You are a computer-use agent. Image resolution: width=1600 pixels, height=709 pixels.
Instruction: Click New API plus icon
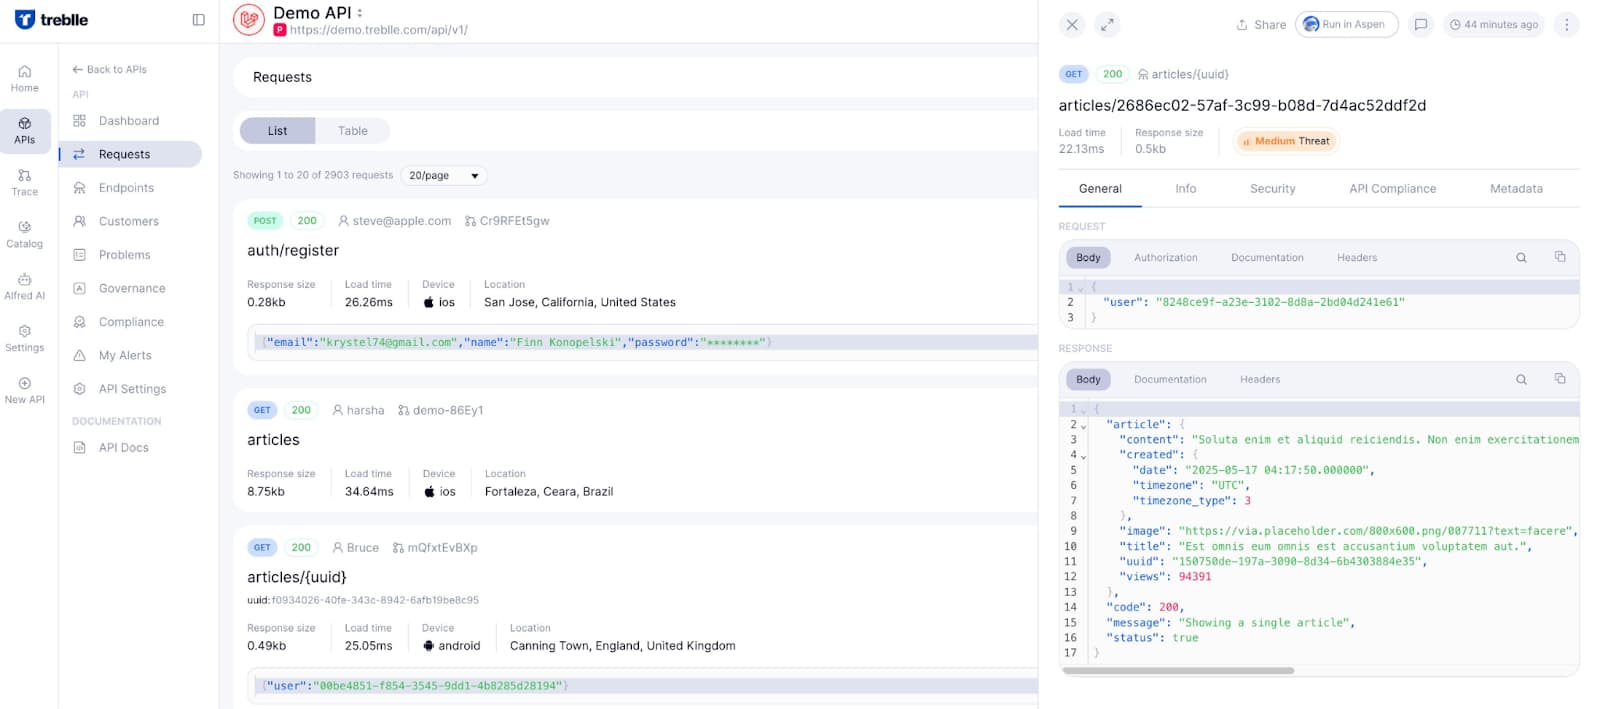point(25,383)
